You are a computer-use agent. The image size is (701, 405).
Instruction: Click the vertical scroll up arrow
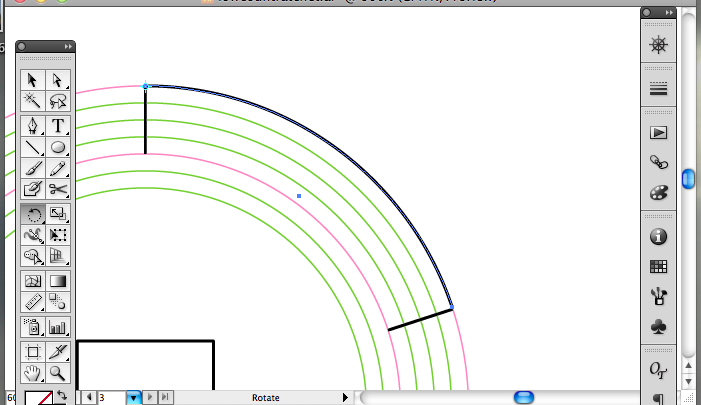(x=688, y=366)
